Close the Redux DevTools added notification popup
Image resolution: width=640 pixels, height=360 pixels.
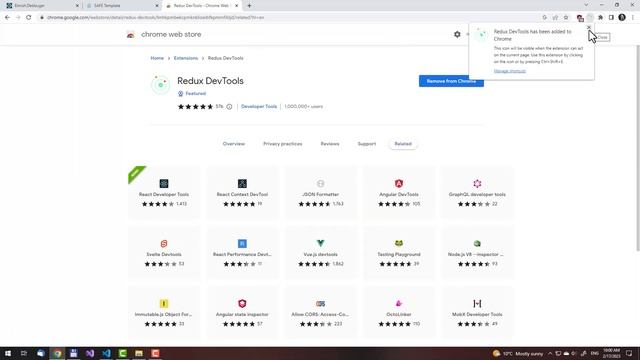tap(589, 27)
